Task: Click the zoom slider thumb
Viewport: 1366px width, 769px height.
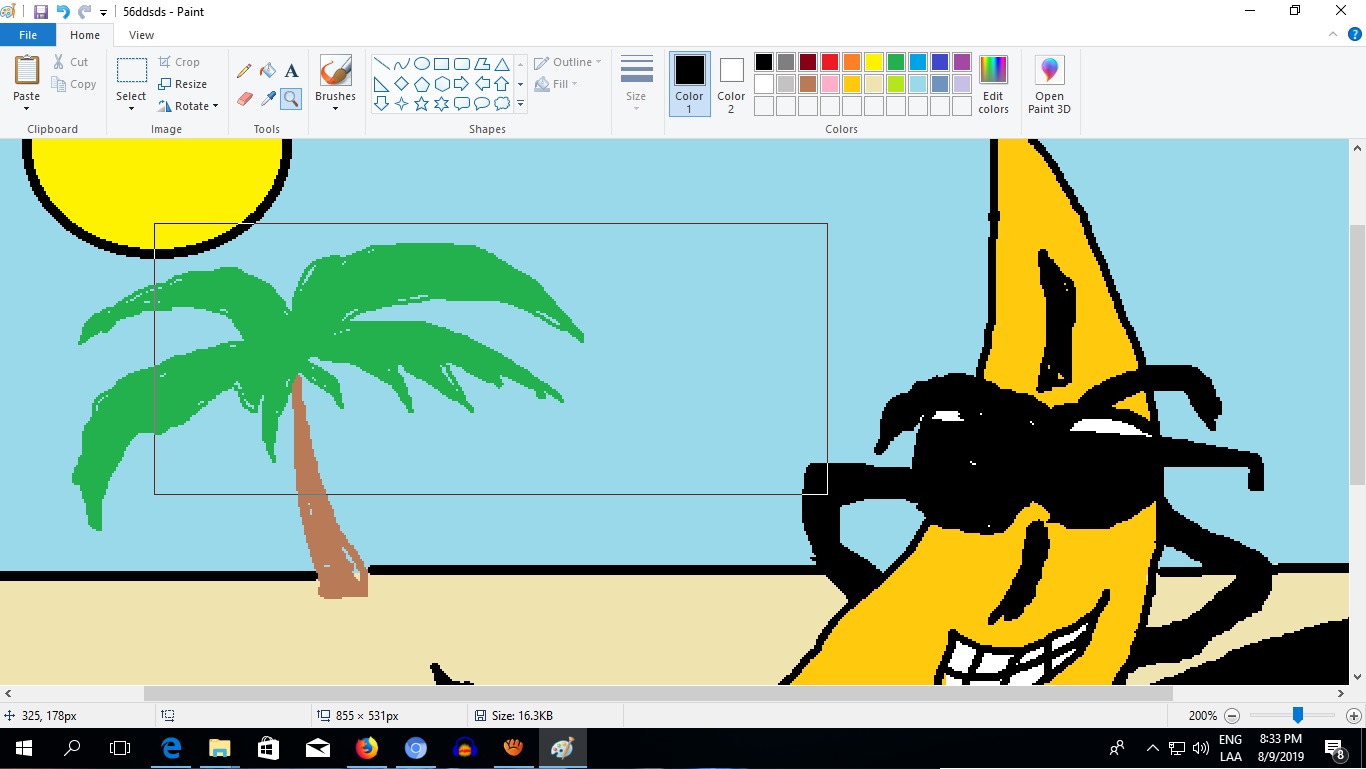Action: tap(1297, 715)
